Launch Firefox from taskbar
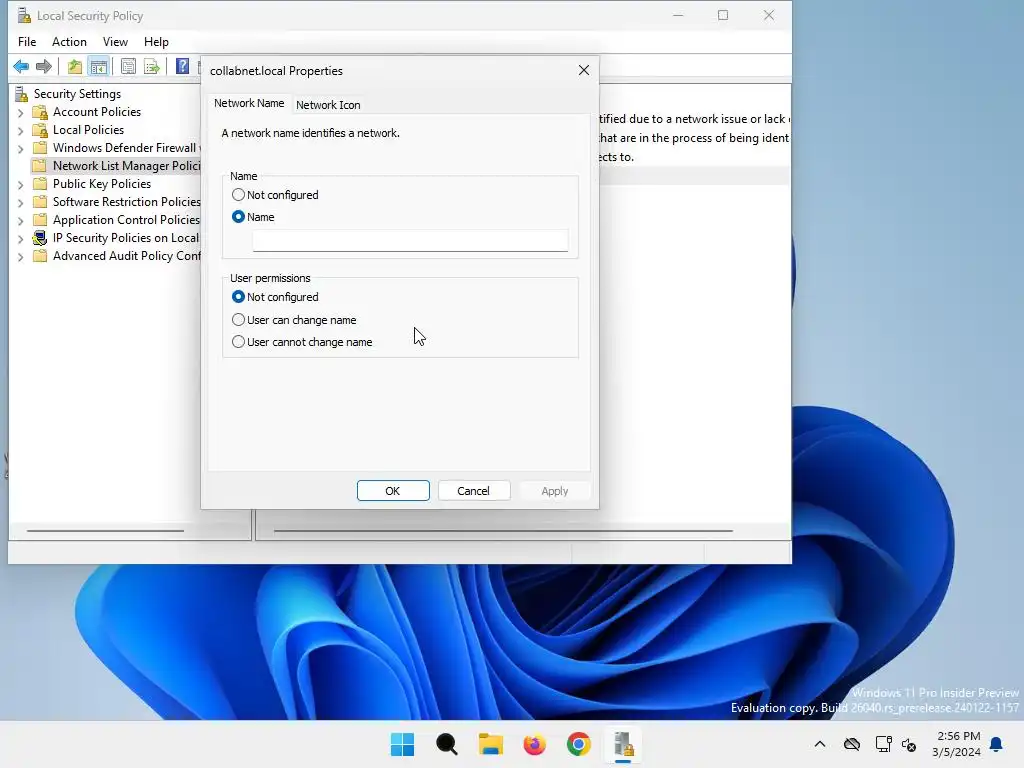This screenshot has height=768, width=1024. [x=534, y=744]
